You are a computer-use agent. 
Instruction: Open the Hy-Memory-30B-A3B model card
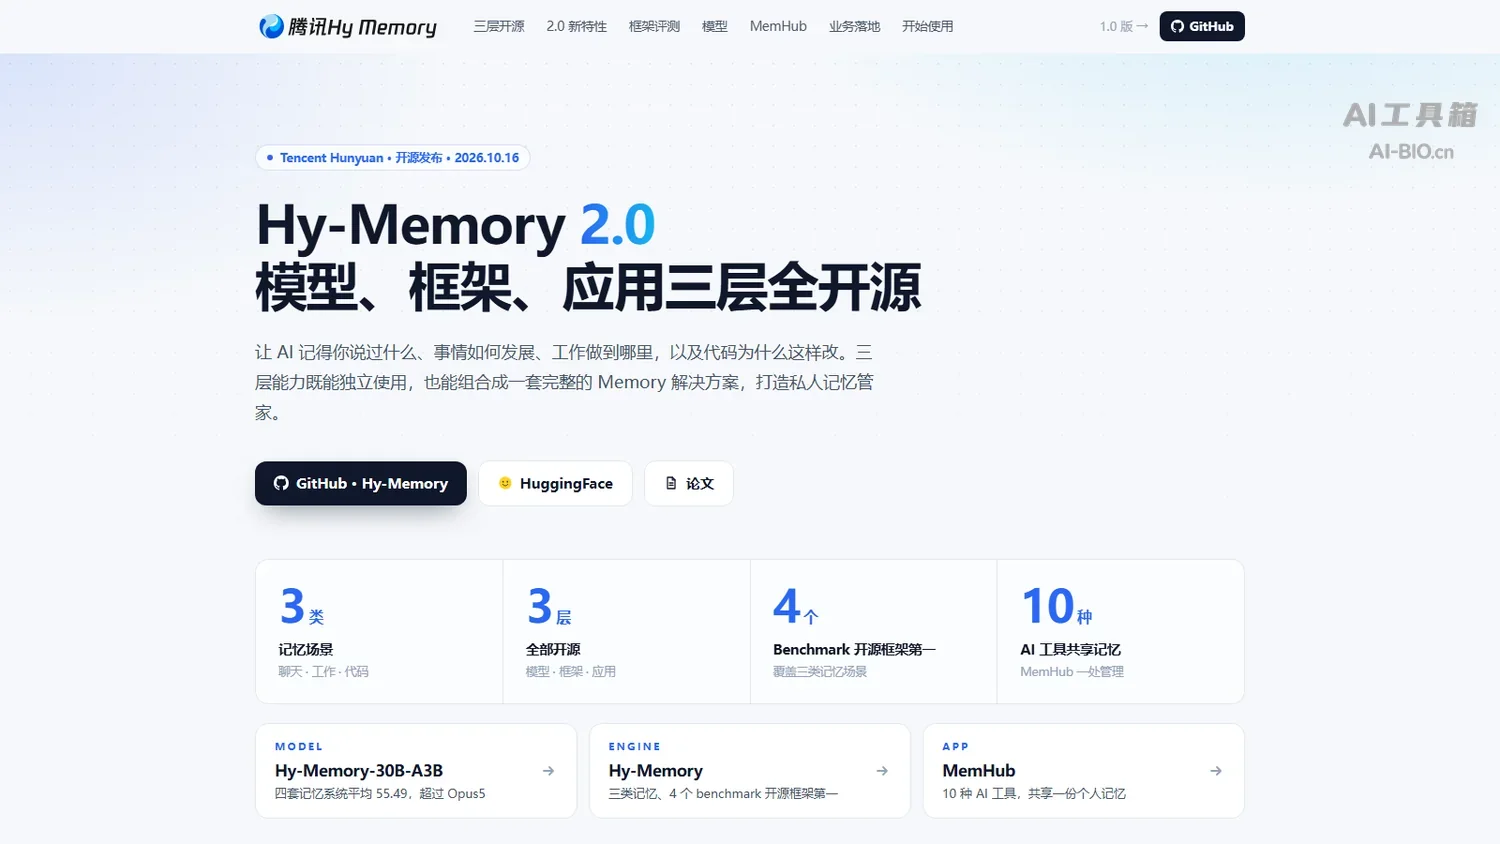[x=416, y=771]
